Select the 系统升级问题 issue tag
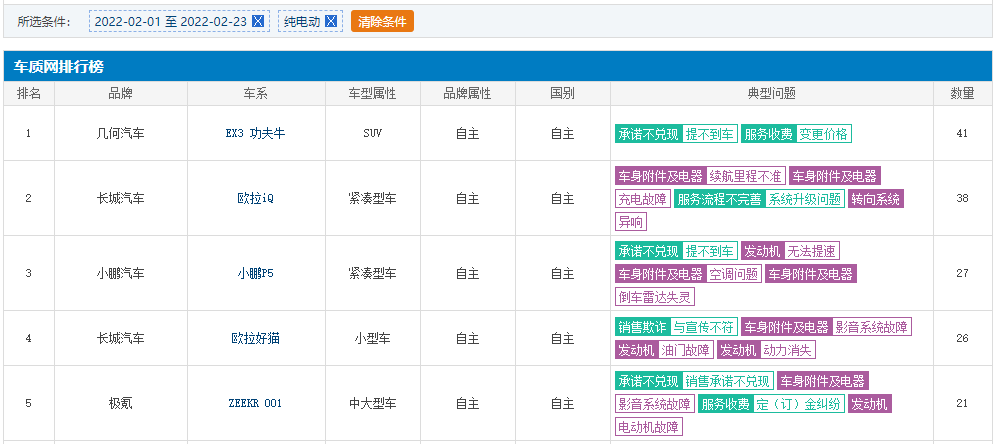 804,199
